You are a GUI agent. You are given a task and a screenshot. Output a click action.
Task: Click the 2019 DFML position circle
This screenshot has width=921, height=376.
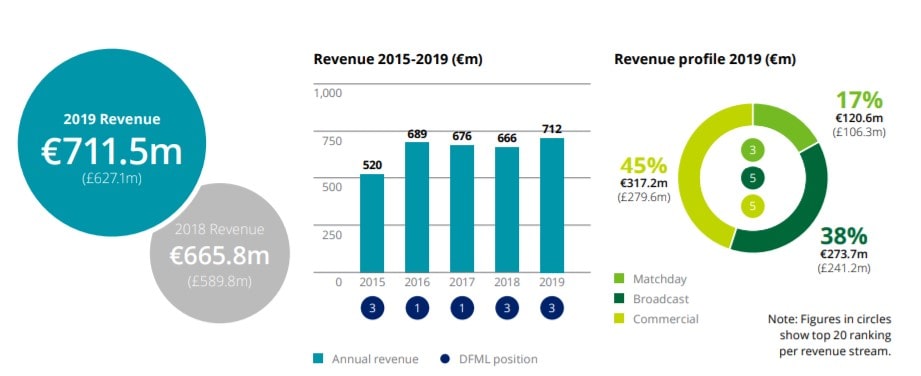coord(552,308)
